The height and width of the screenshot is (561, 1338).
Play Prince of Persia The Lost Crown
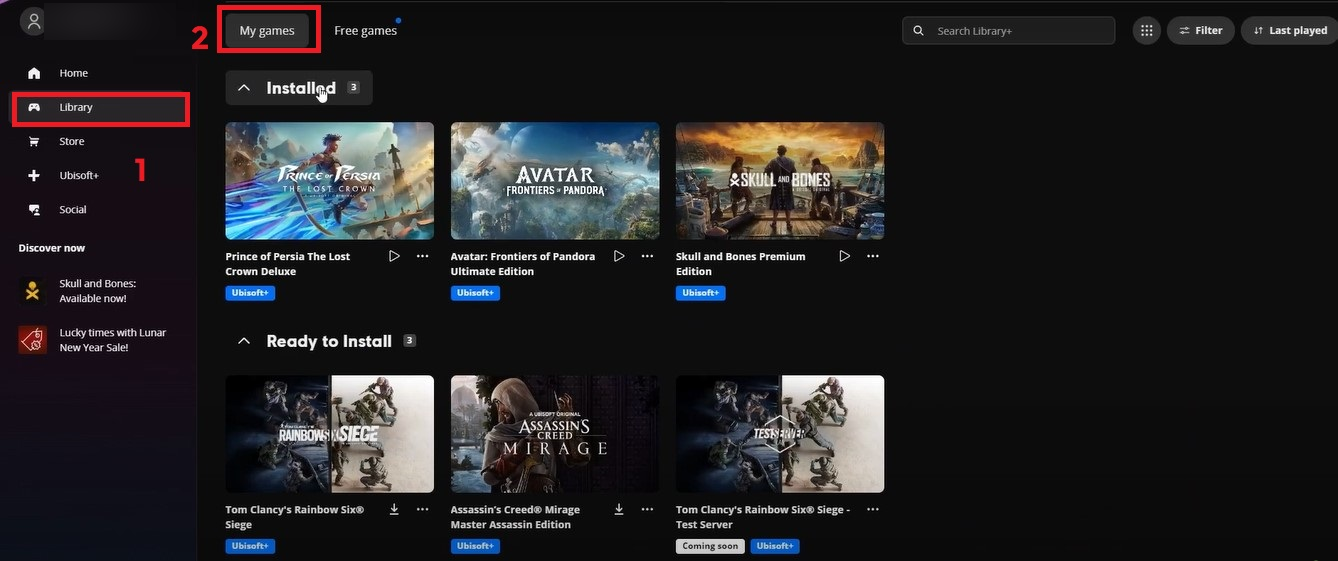point(394,256)
